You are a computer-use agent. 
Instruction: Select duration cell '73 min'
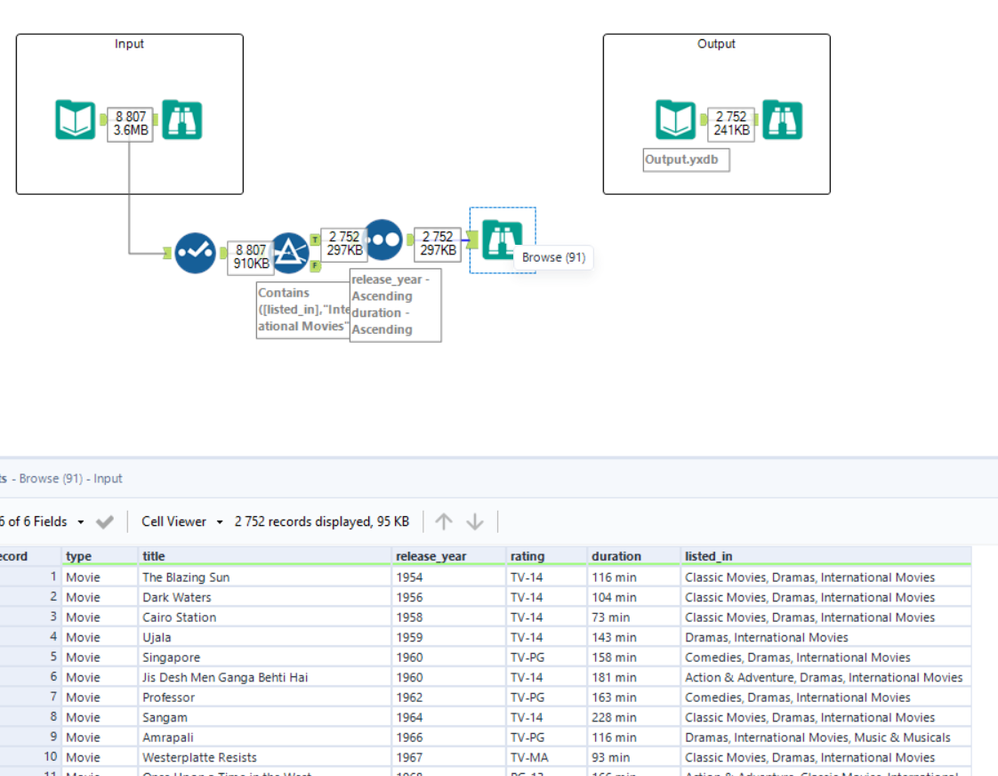coord(633,617)
